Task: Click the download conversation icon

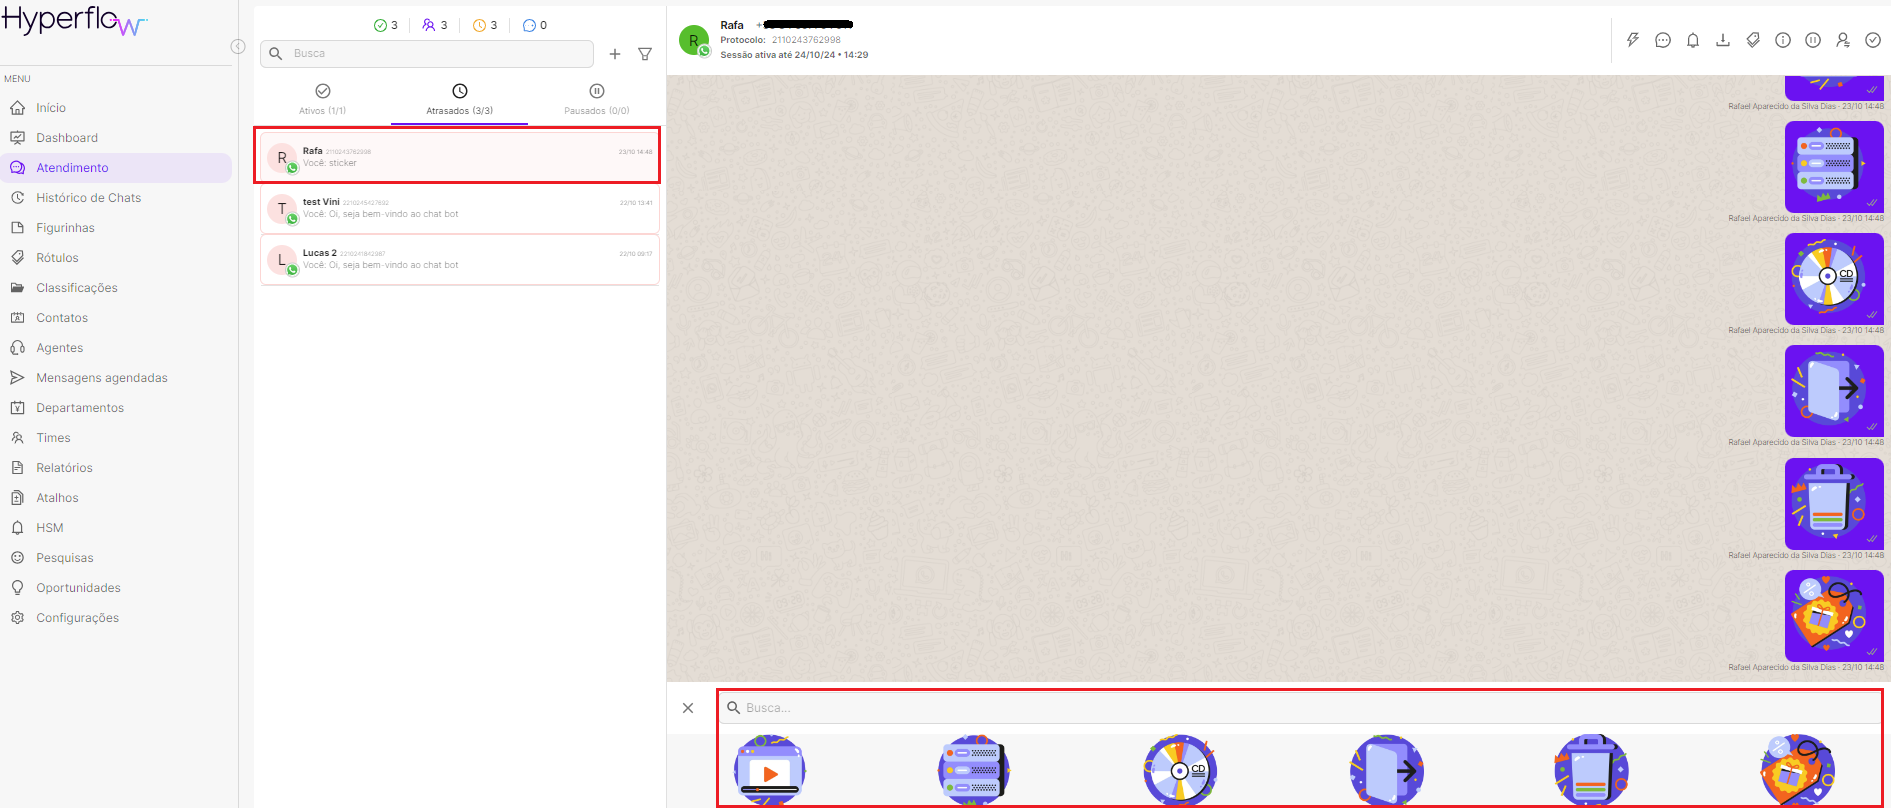Action: tap(1722, 40)
